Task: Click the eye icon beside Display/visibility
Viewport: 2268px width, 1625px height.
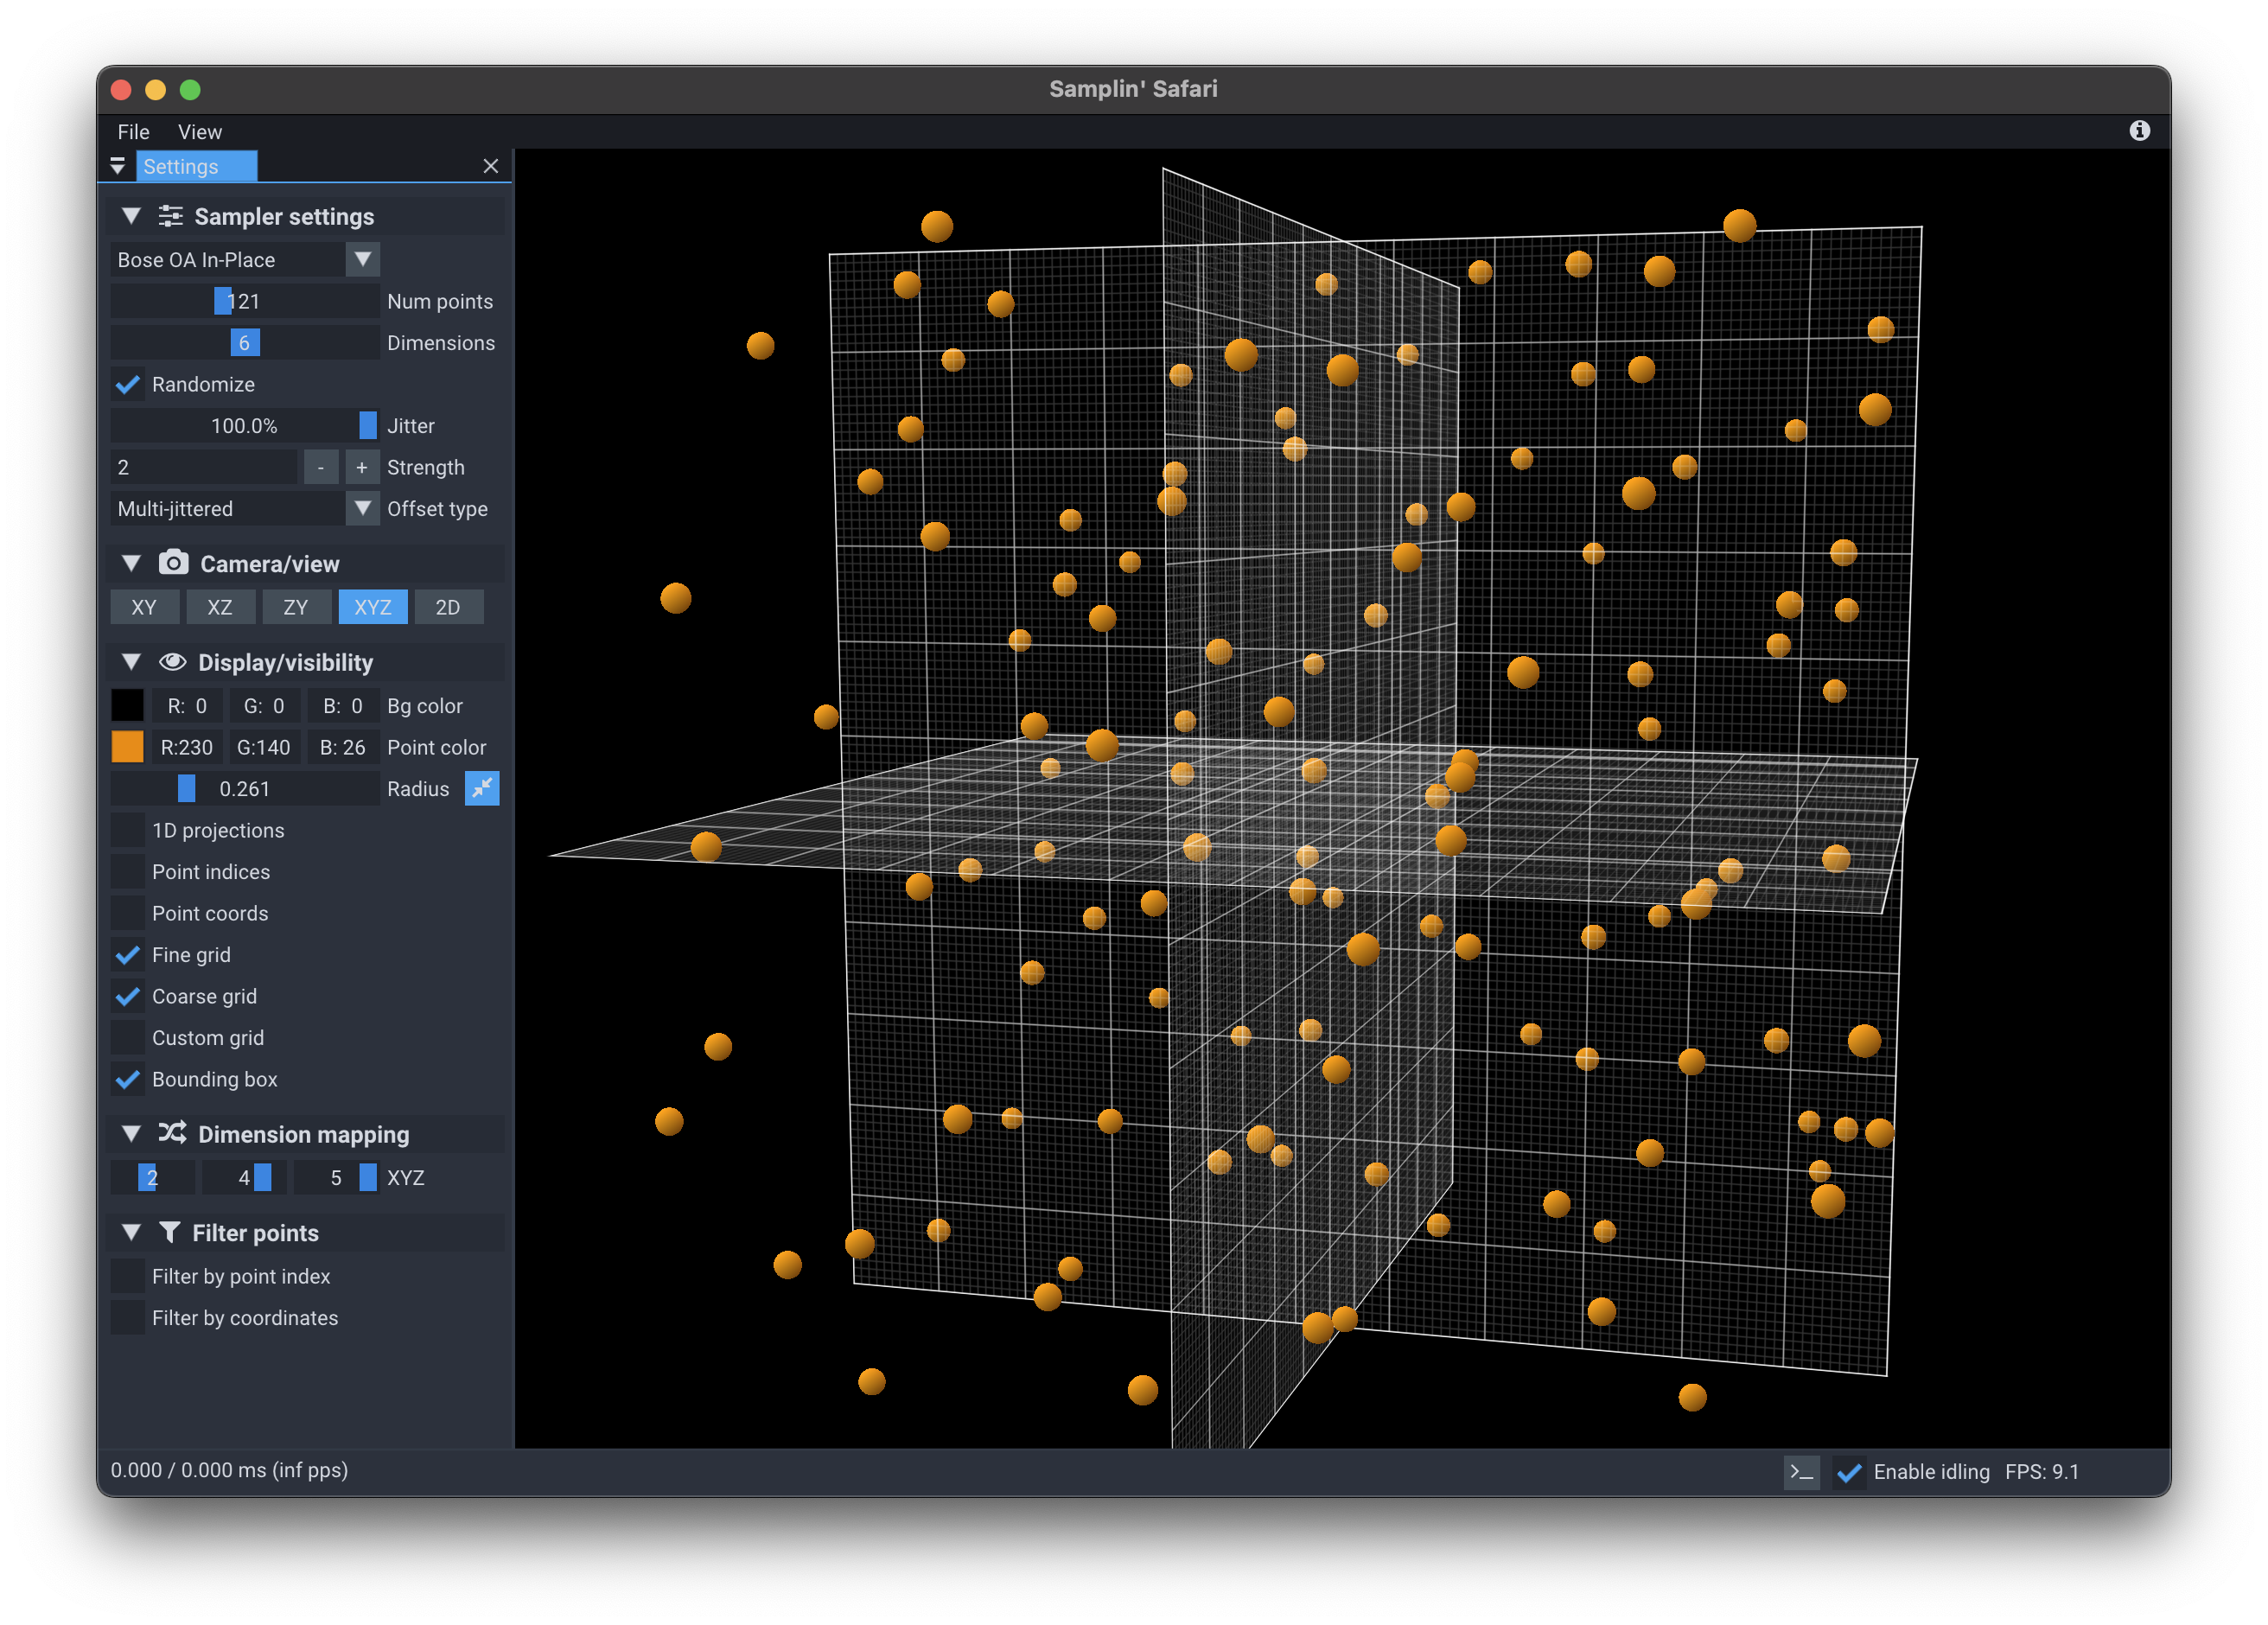Action: [172, 662]
